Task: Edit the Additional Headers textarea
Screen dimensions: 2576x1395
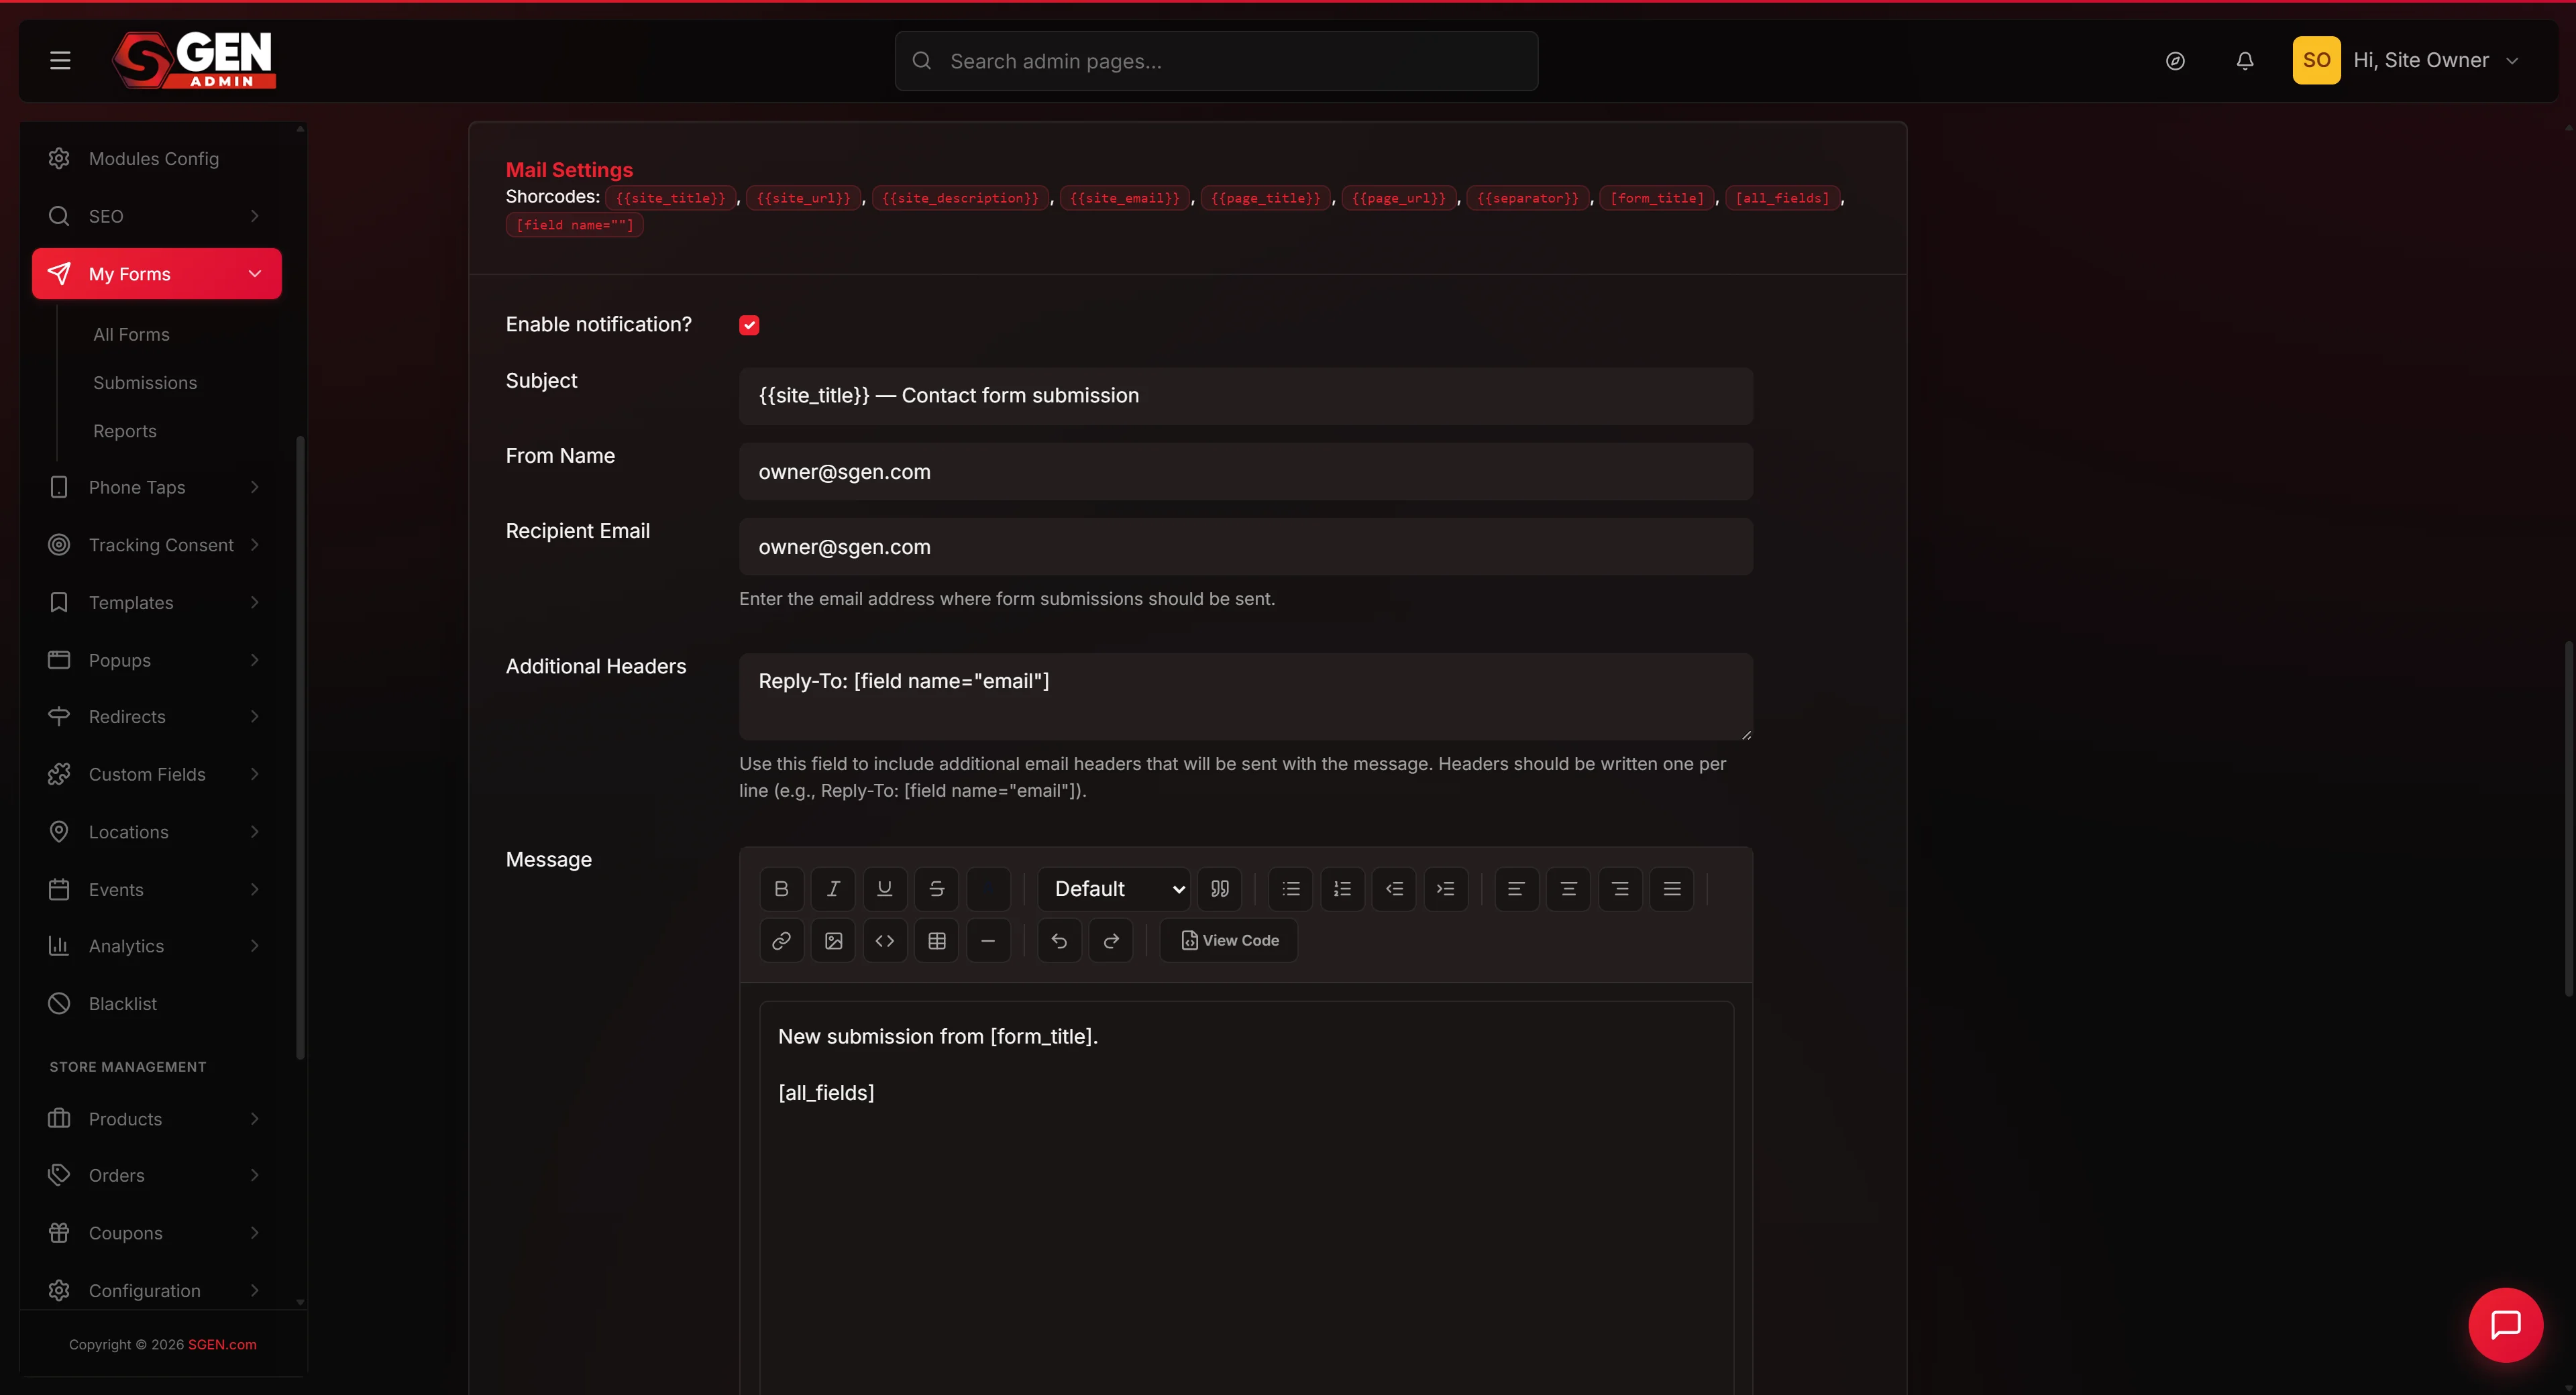Action: [x=1246, y=697]
